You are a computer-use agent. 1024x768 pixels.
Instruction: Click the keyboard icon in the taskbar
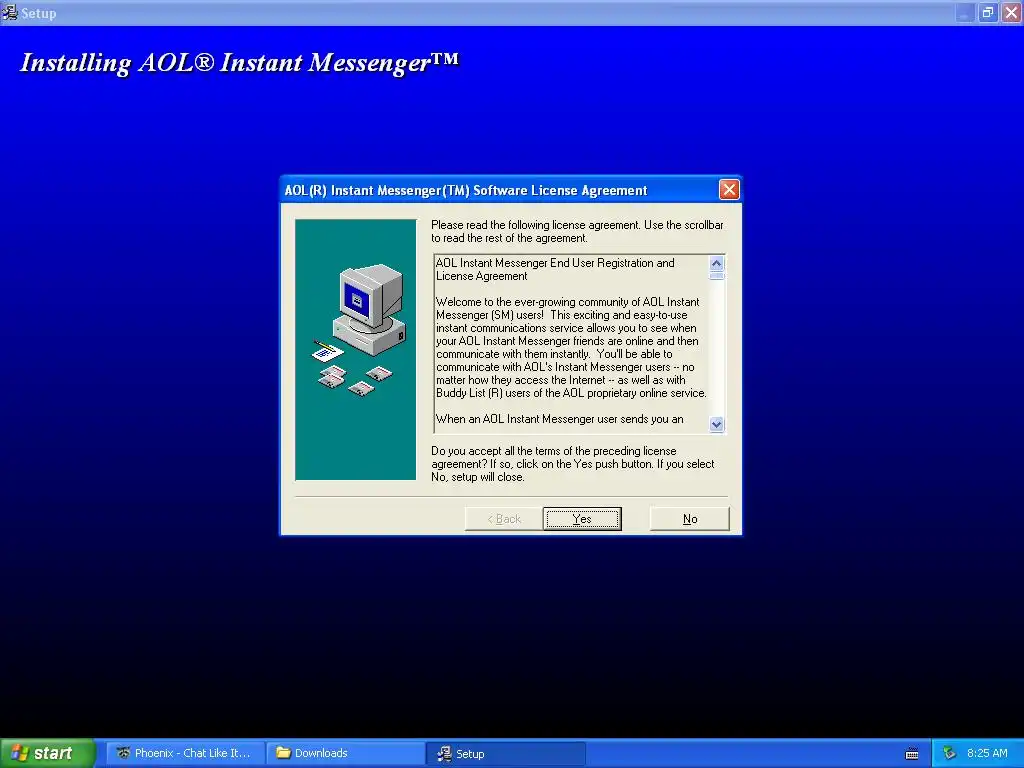(x=912, y=754)
